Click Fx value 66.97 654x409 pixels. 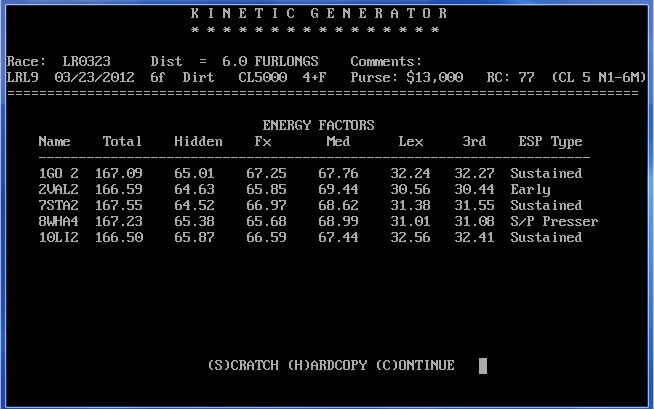(x=267, y=205)
